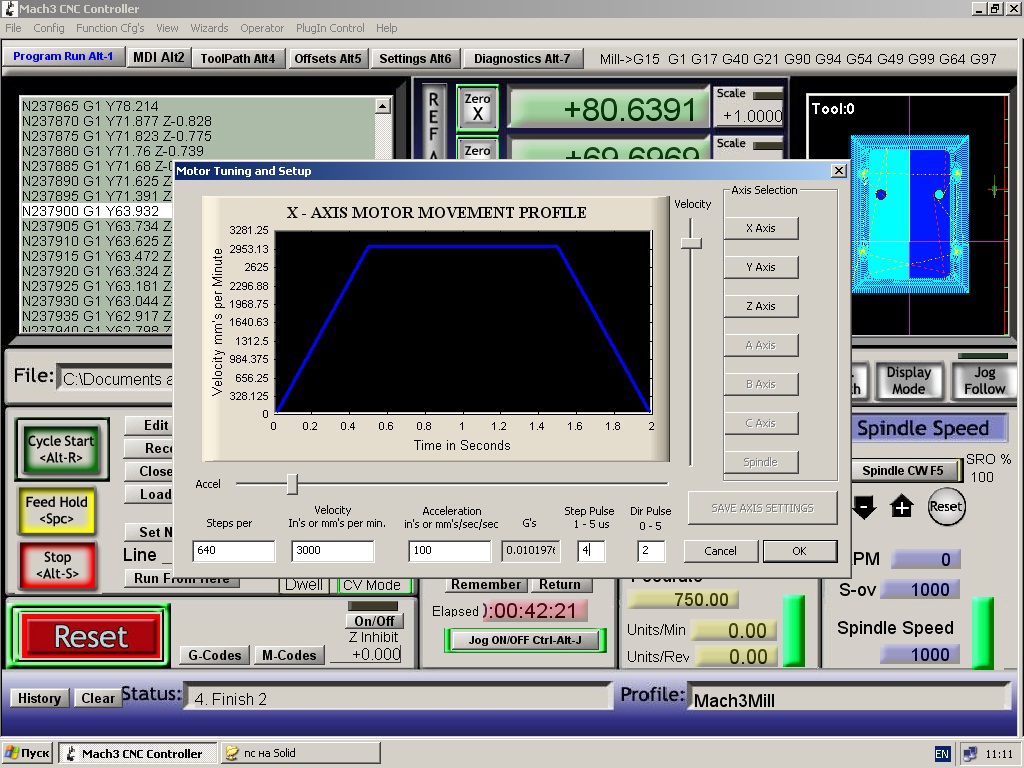Screen dimensions: 1024x768
Task: Zero the X axis DRO
Action: click(477, 107)
